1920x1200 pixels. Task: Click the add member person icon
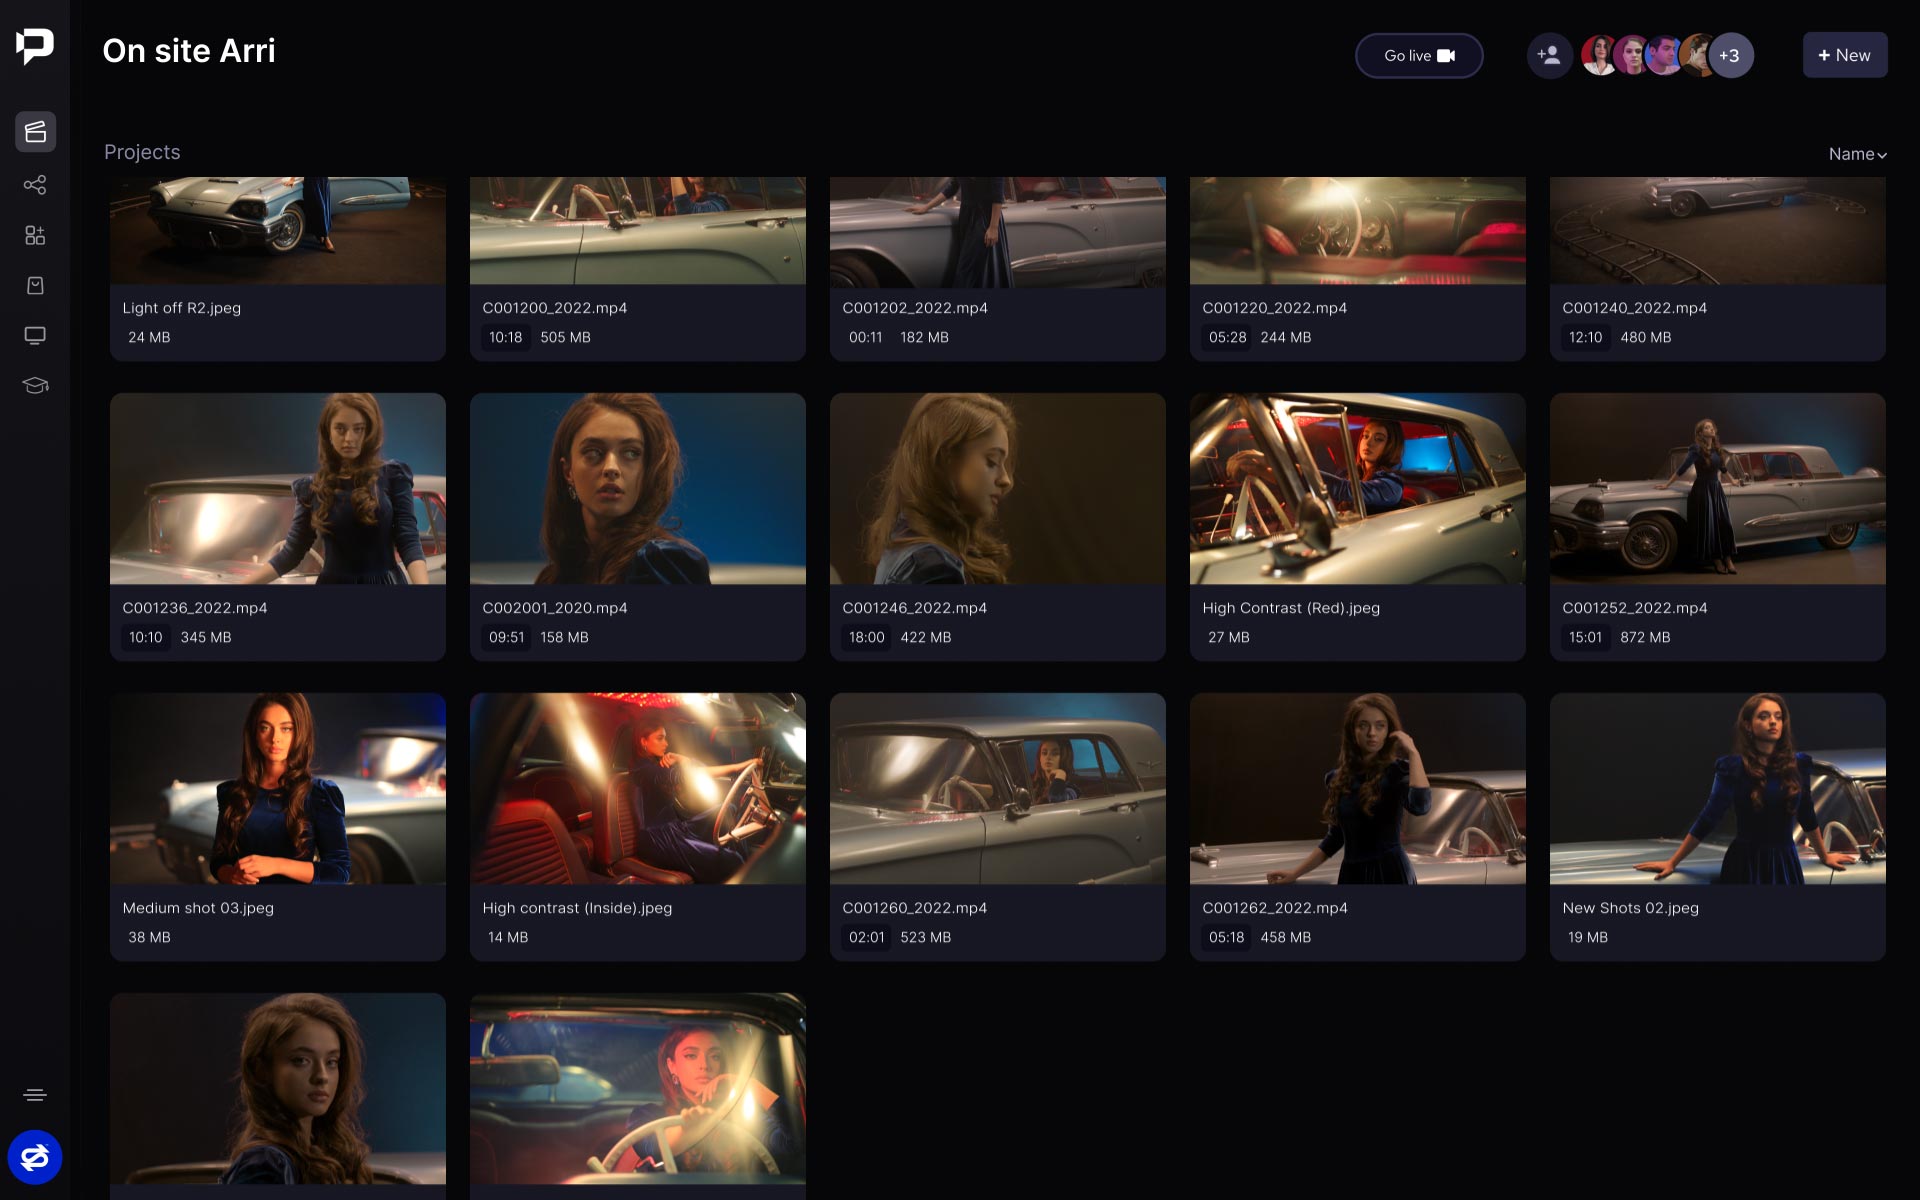(x=1549, y=55)
